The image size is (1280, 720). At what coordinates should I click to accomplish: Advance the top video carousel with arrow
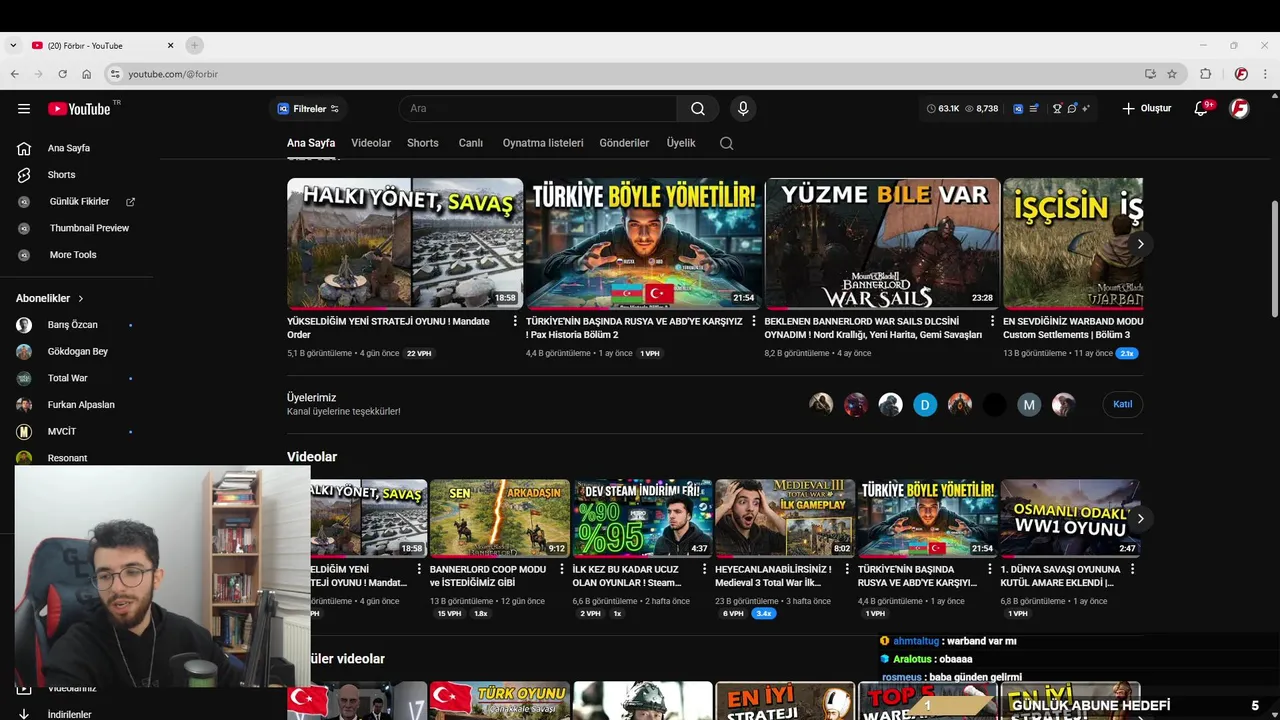pos(1140,244)
